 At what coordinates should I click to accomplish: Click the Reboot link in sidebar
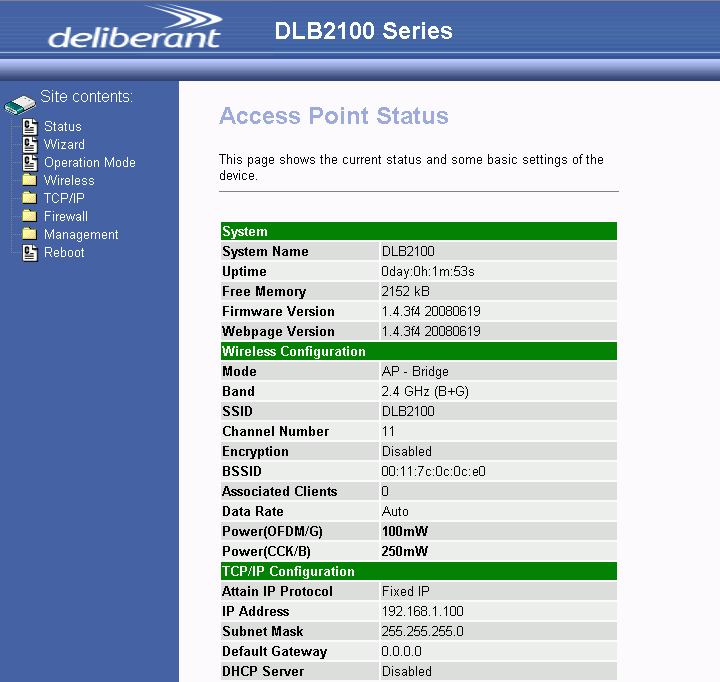pos(64,253)
